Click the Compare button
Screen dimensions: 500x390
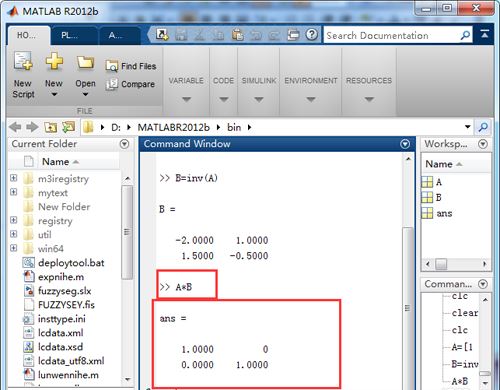[130, 84]
